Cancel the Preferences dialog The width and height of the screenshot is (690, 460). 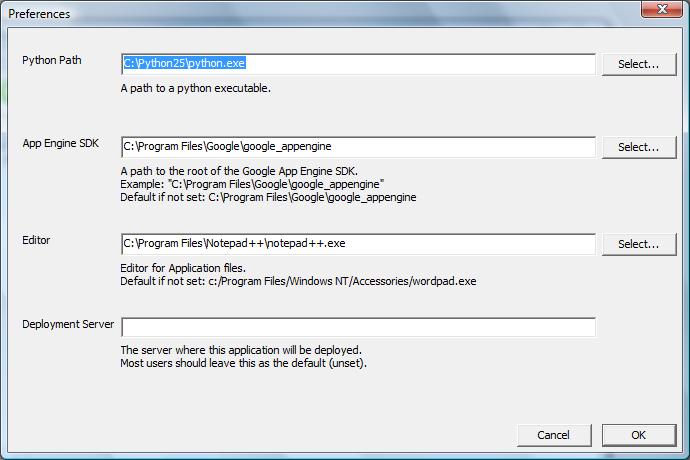[x=554, y=435]
